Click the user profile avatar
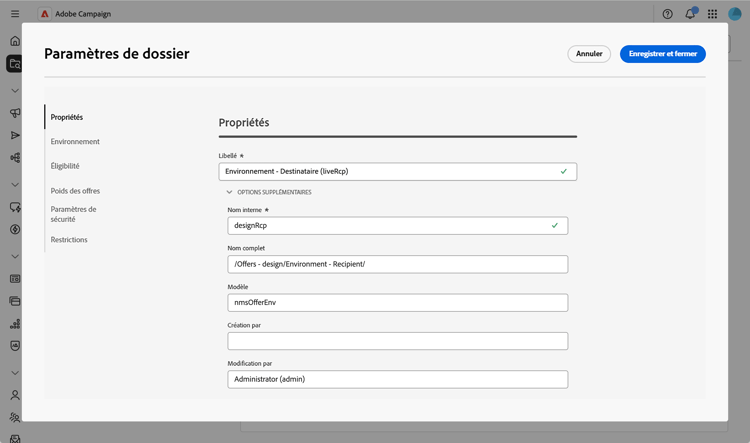 point(735,14)
